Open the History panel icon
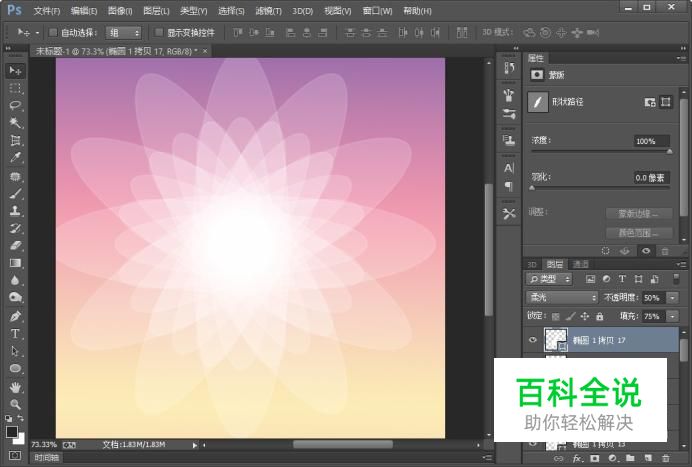This screenshot has width=692, height=467. [x=509, y=68]
